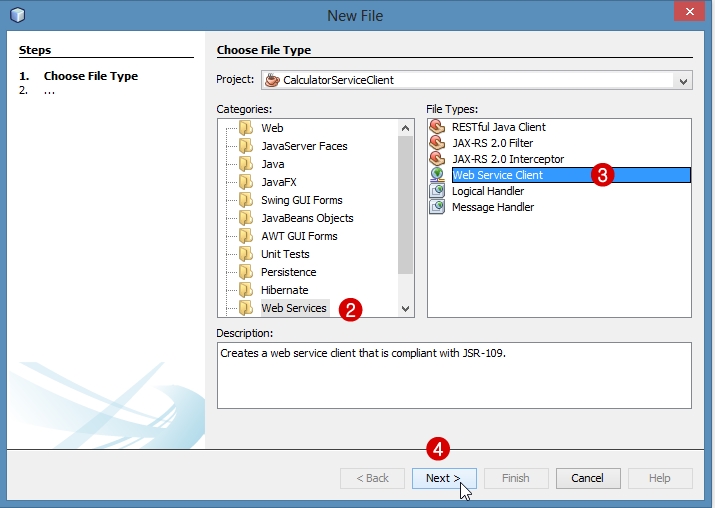This screenshot has height=508, width=715.
Task: Click the Persistence folder icon
Action: (x=246, y=272)
